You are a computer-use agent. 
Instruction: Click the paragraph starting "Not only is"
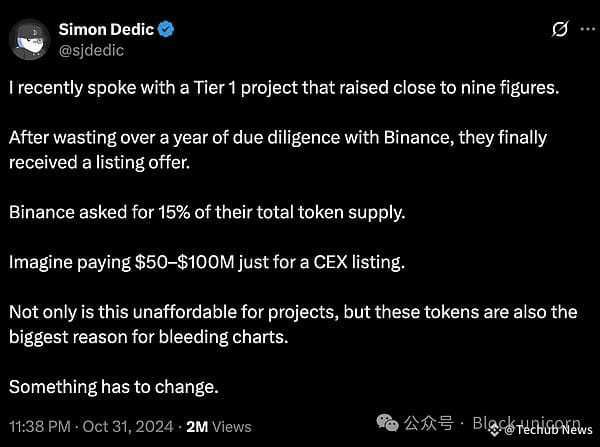point(293,325)
